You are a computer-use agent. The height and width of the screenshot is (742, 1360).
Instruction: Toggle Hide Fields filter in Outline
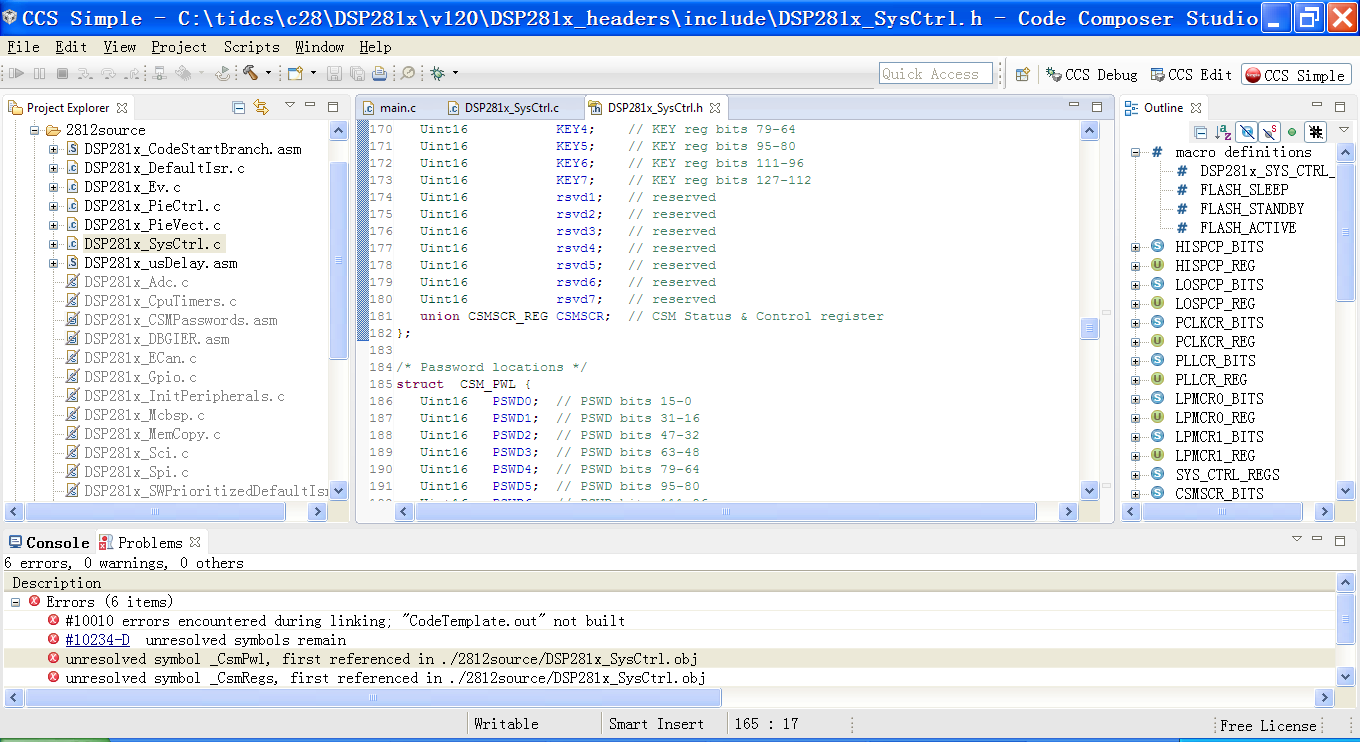click(x=1246, y=131)
